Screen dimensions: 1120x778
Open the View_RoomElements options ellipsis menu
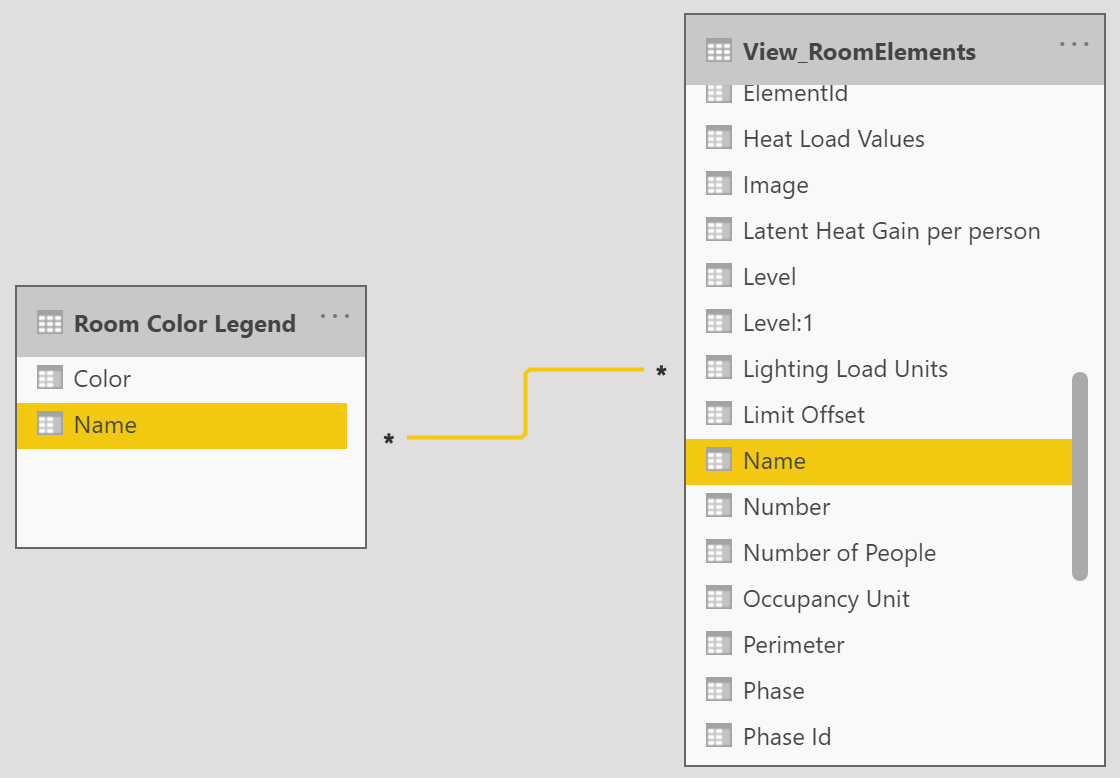tap(1073, 43)
